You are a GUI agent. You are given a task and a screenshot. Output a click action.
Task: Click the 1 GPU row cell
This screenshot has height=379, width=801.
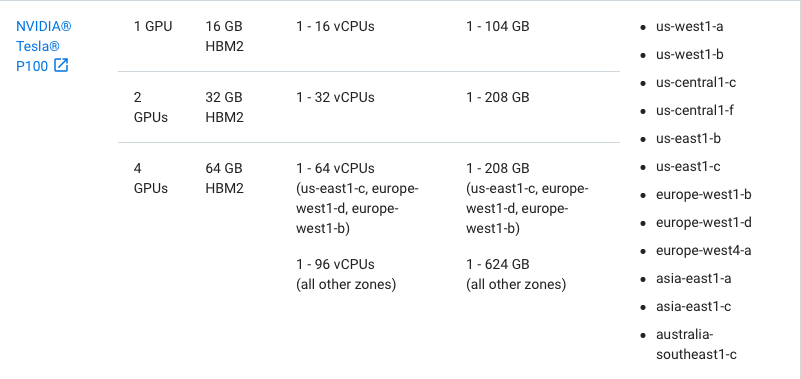click(x=153, y=27)
